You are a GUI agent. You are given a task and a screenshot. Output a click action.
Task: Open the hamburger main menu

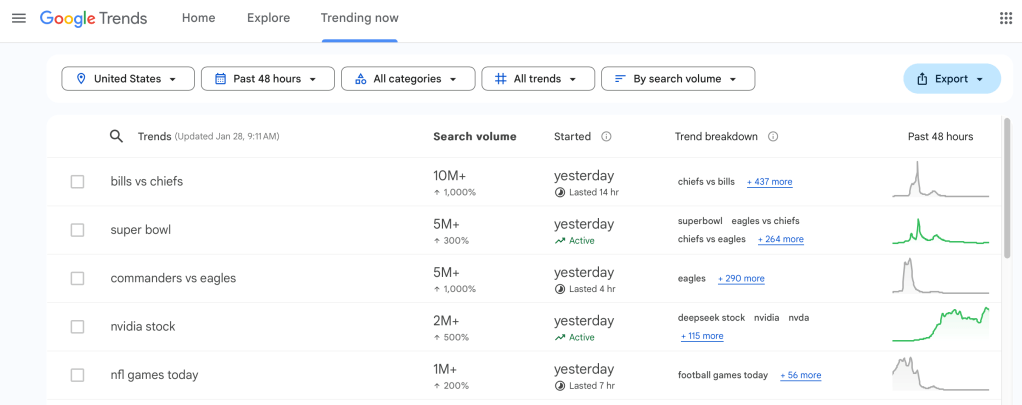tap(18, 18)
